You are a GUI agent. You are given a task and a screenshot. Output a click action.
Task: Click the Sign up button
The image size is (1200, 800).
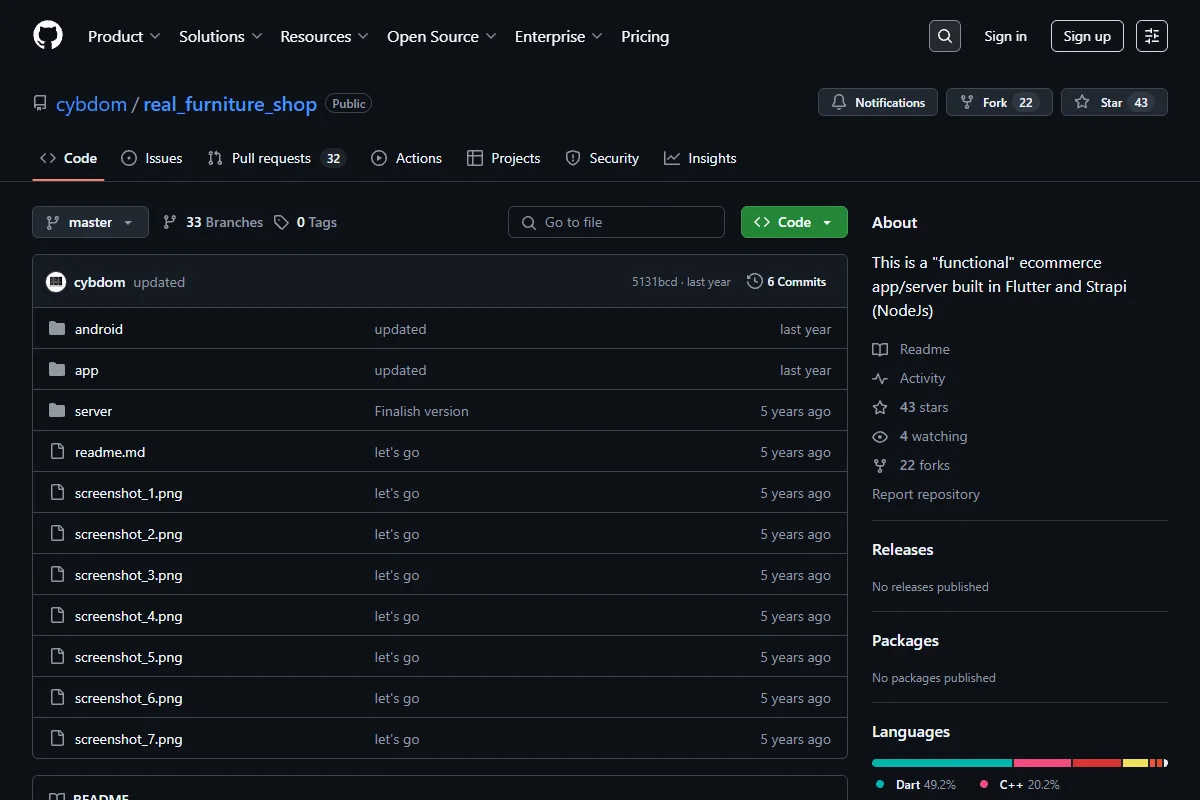[1087, 36]
